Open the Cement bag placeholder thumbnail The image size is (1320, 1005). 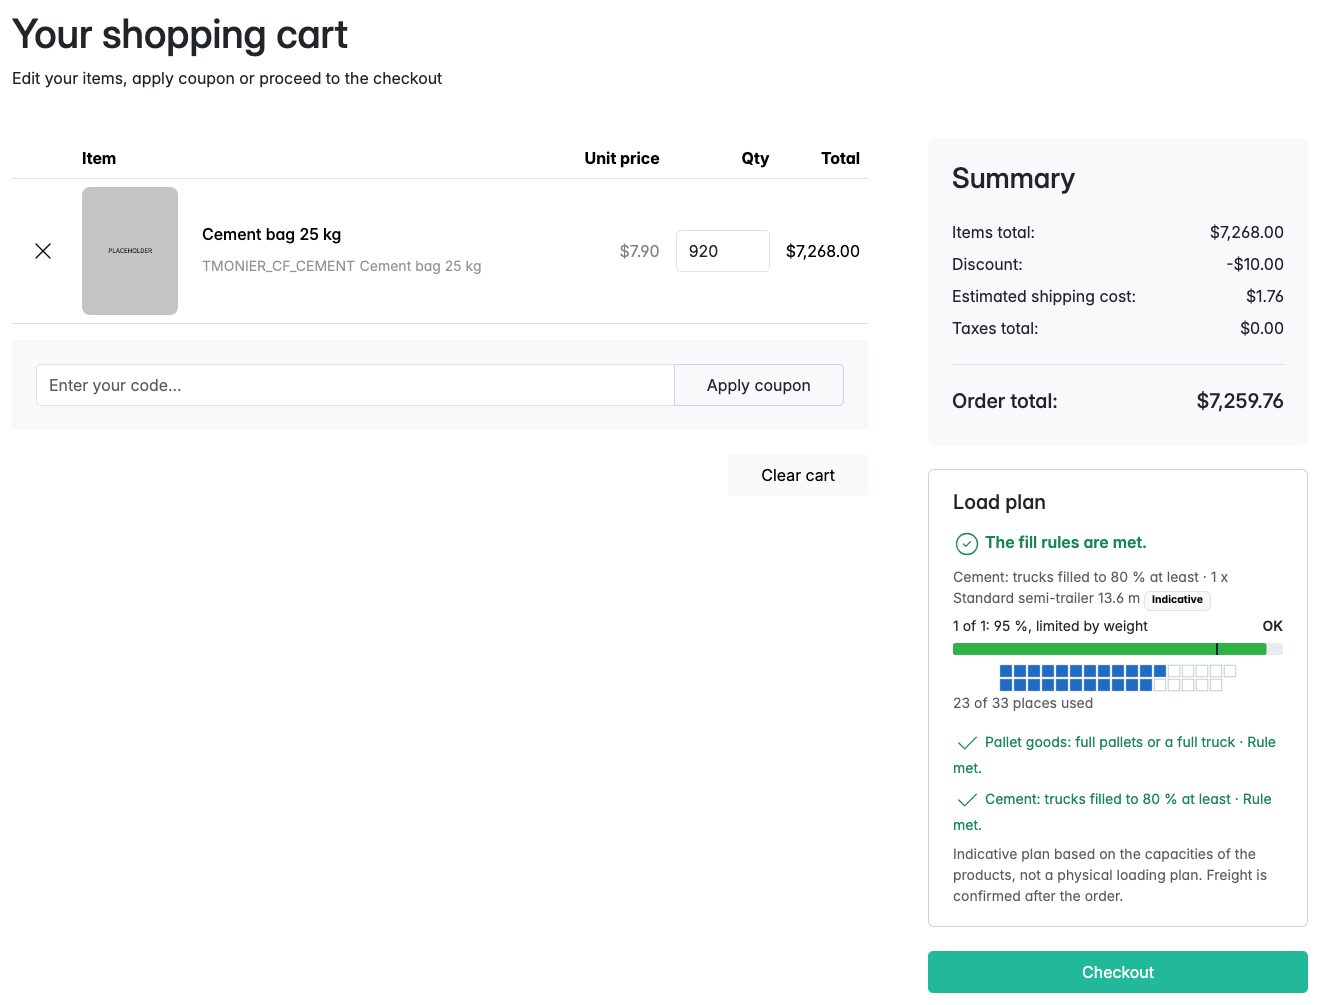tap(130, 251)
